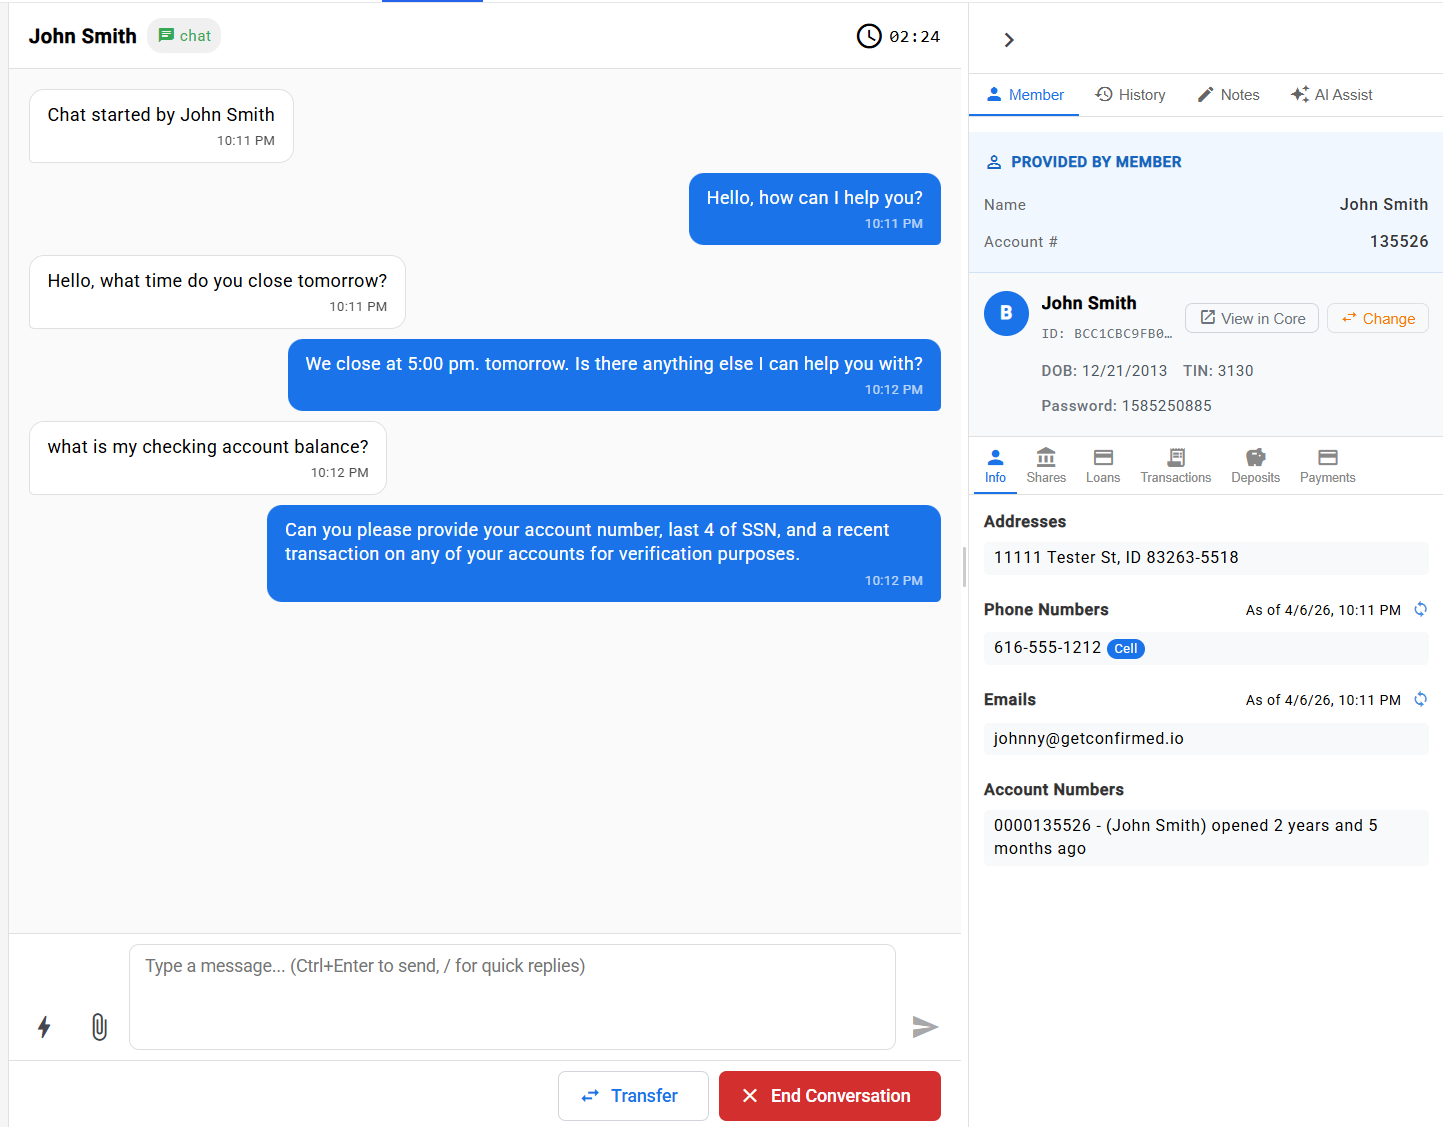Screen dimensions: 1443x1127
Task: Click the quick replies lightning bolt icon
Action: (x=44, y=1027)
